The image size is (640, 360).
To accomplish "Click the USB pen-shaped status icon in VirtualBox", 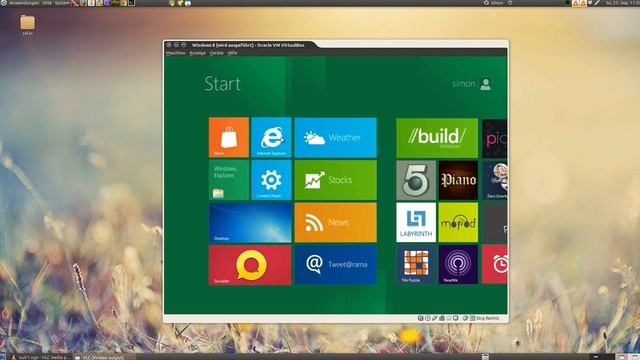I will click(435, 318).
